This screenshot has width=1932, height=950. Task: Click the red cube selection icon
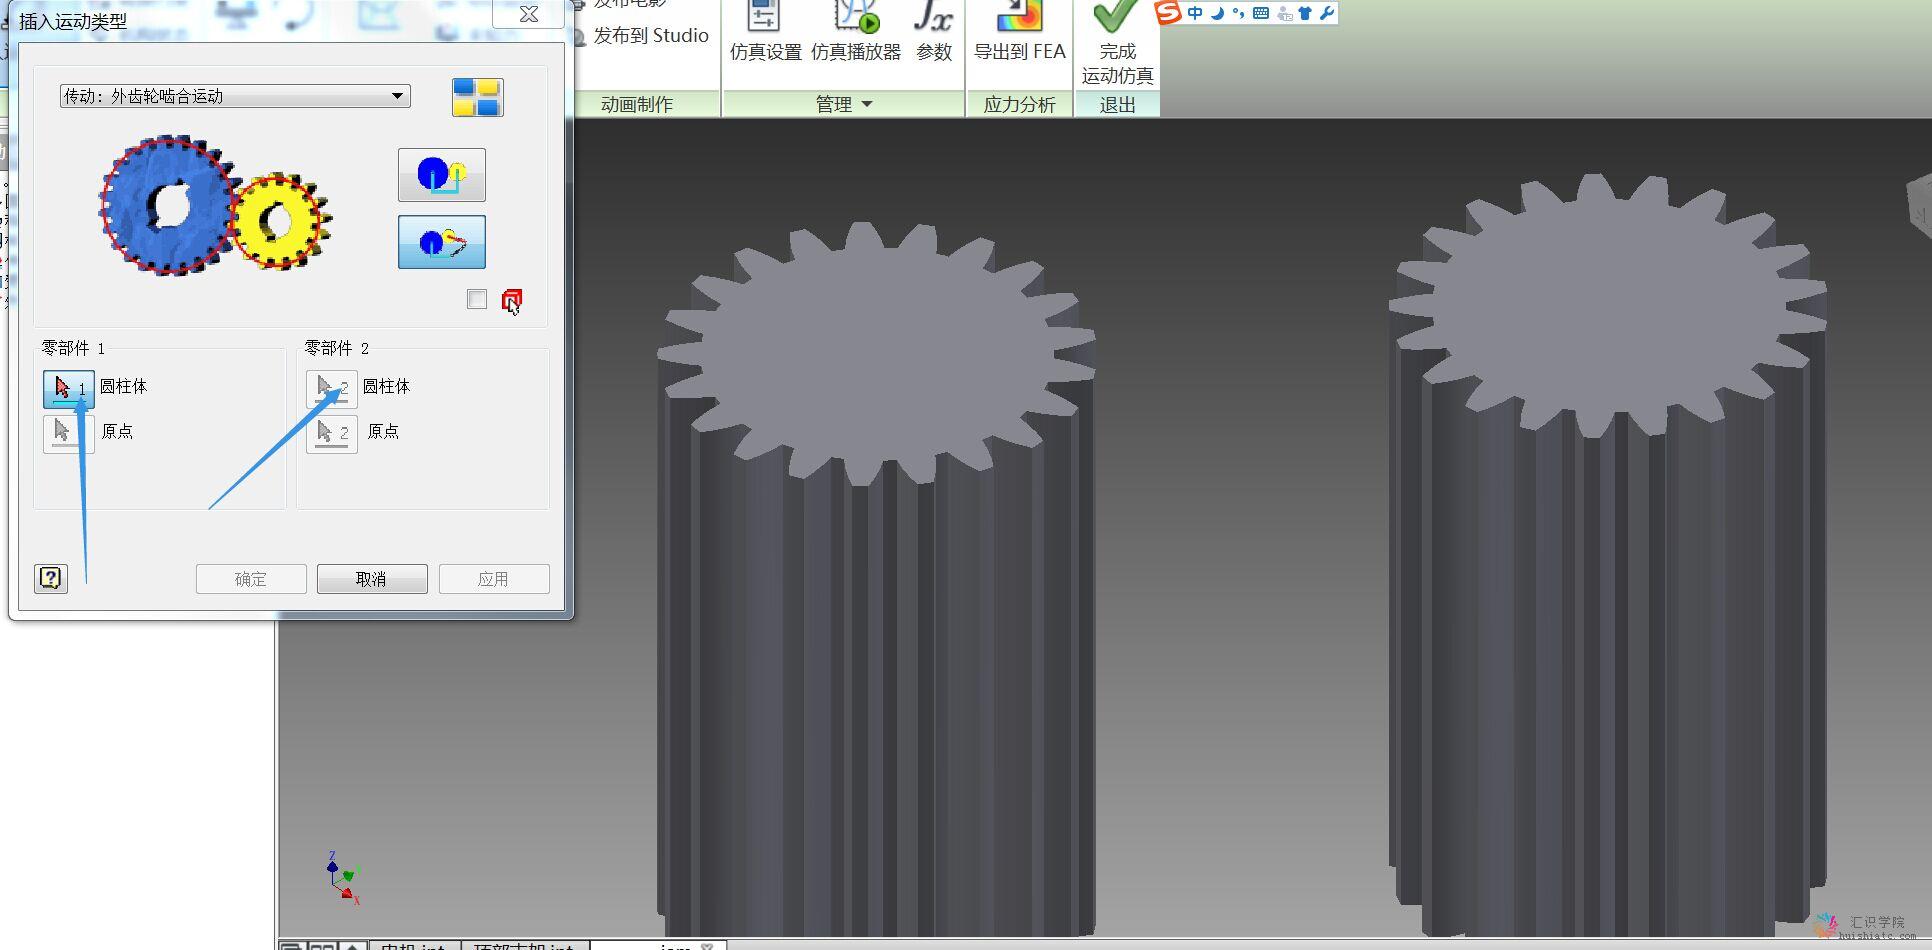[x=512, y=301]
